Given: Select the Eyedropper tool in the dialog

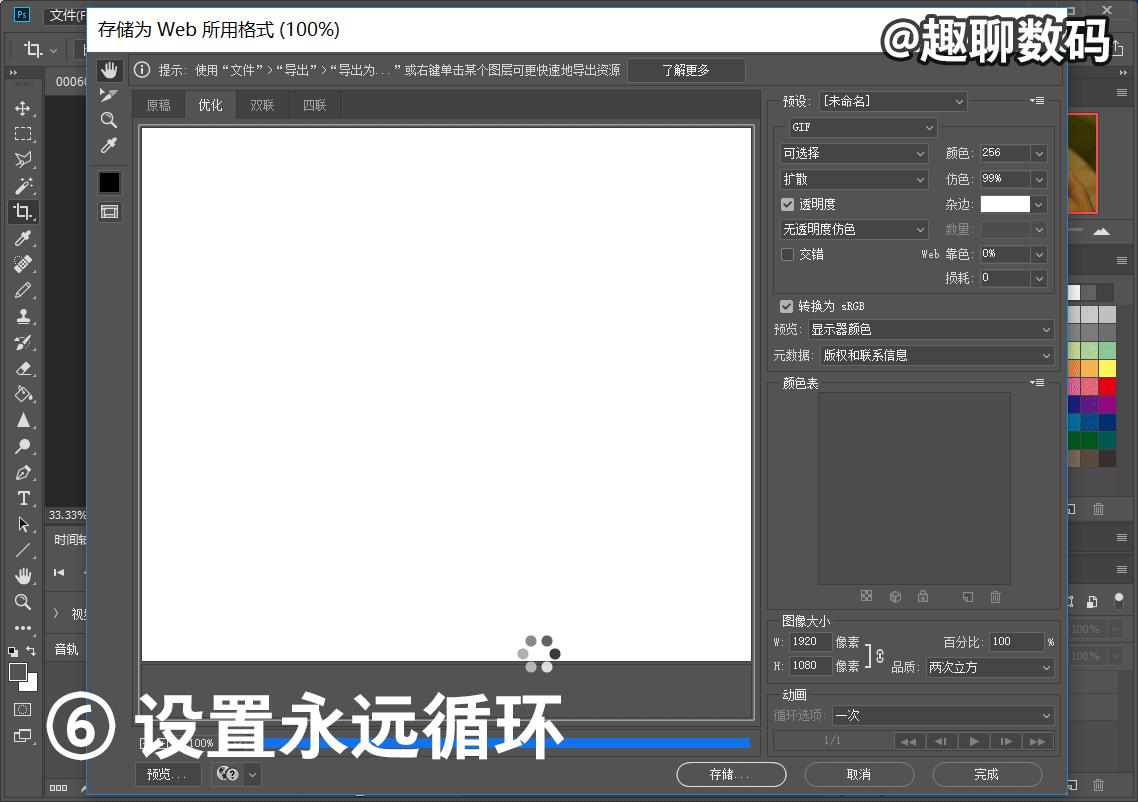Looking at the screenshot, I should click(109, 145).
